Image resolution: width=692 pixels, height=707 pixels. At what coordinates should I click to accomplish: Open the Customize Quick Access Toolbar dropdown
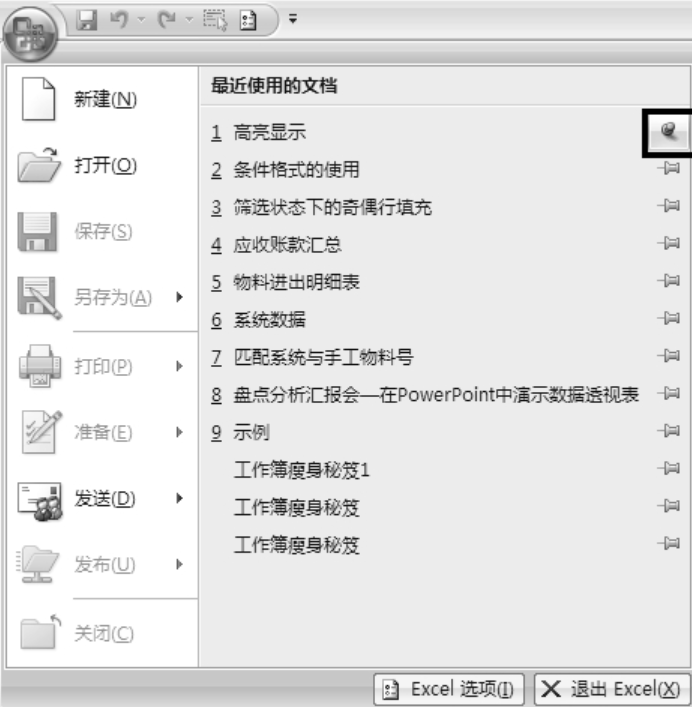(293, 19)
